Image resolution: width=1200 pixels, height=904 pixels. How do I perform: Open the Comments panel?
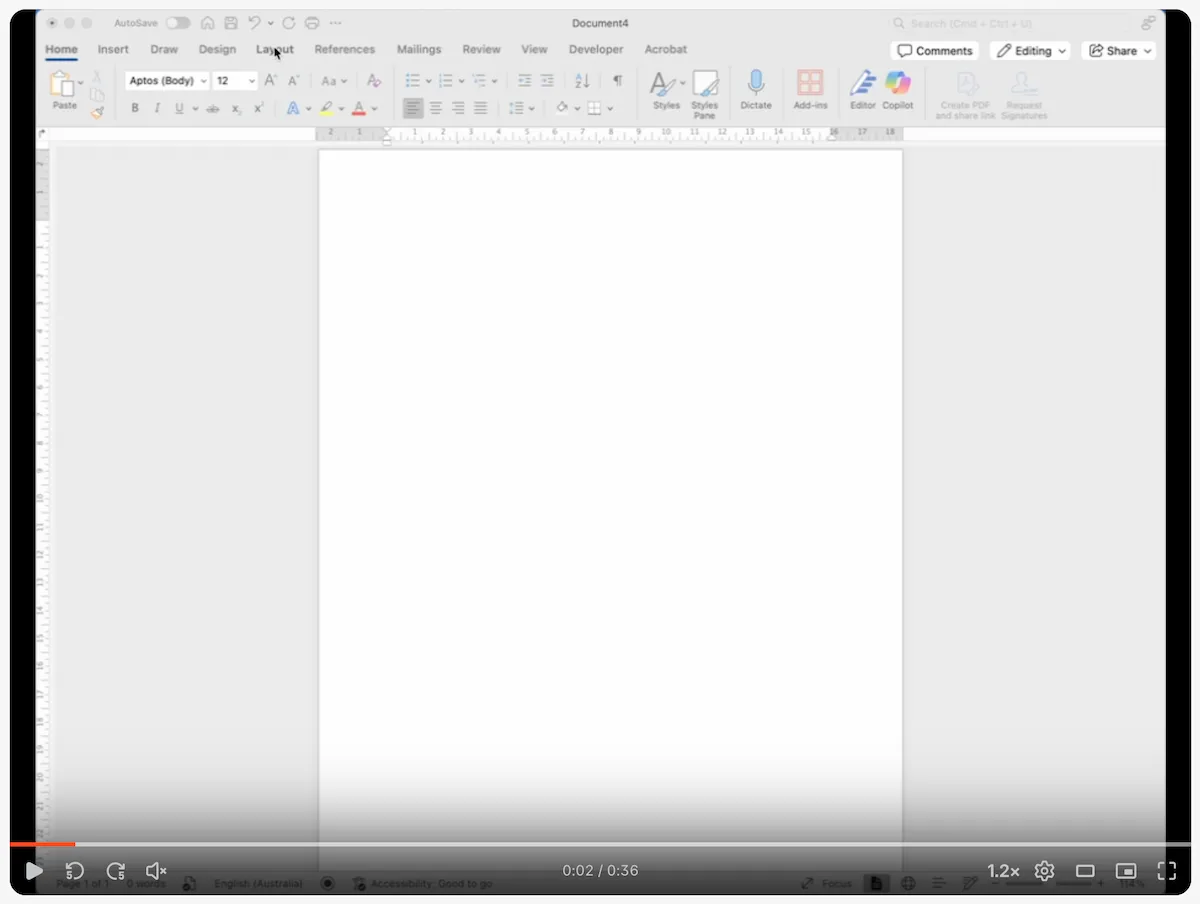coord(934,50)
